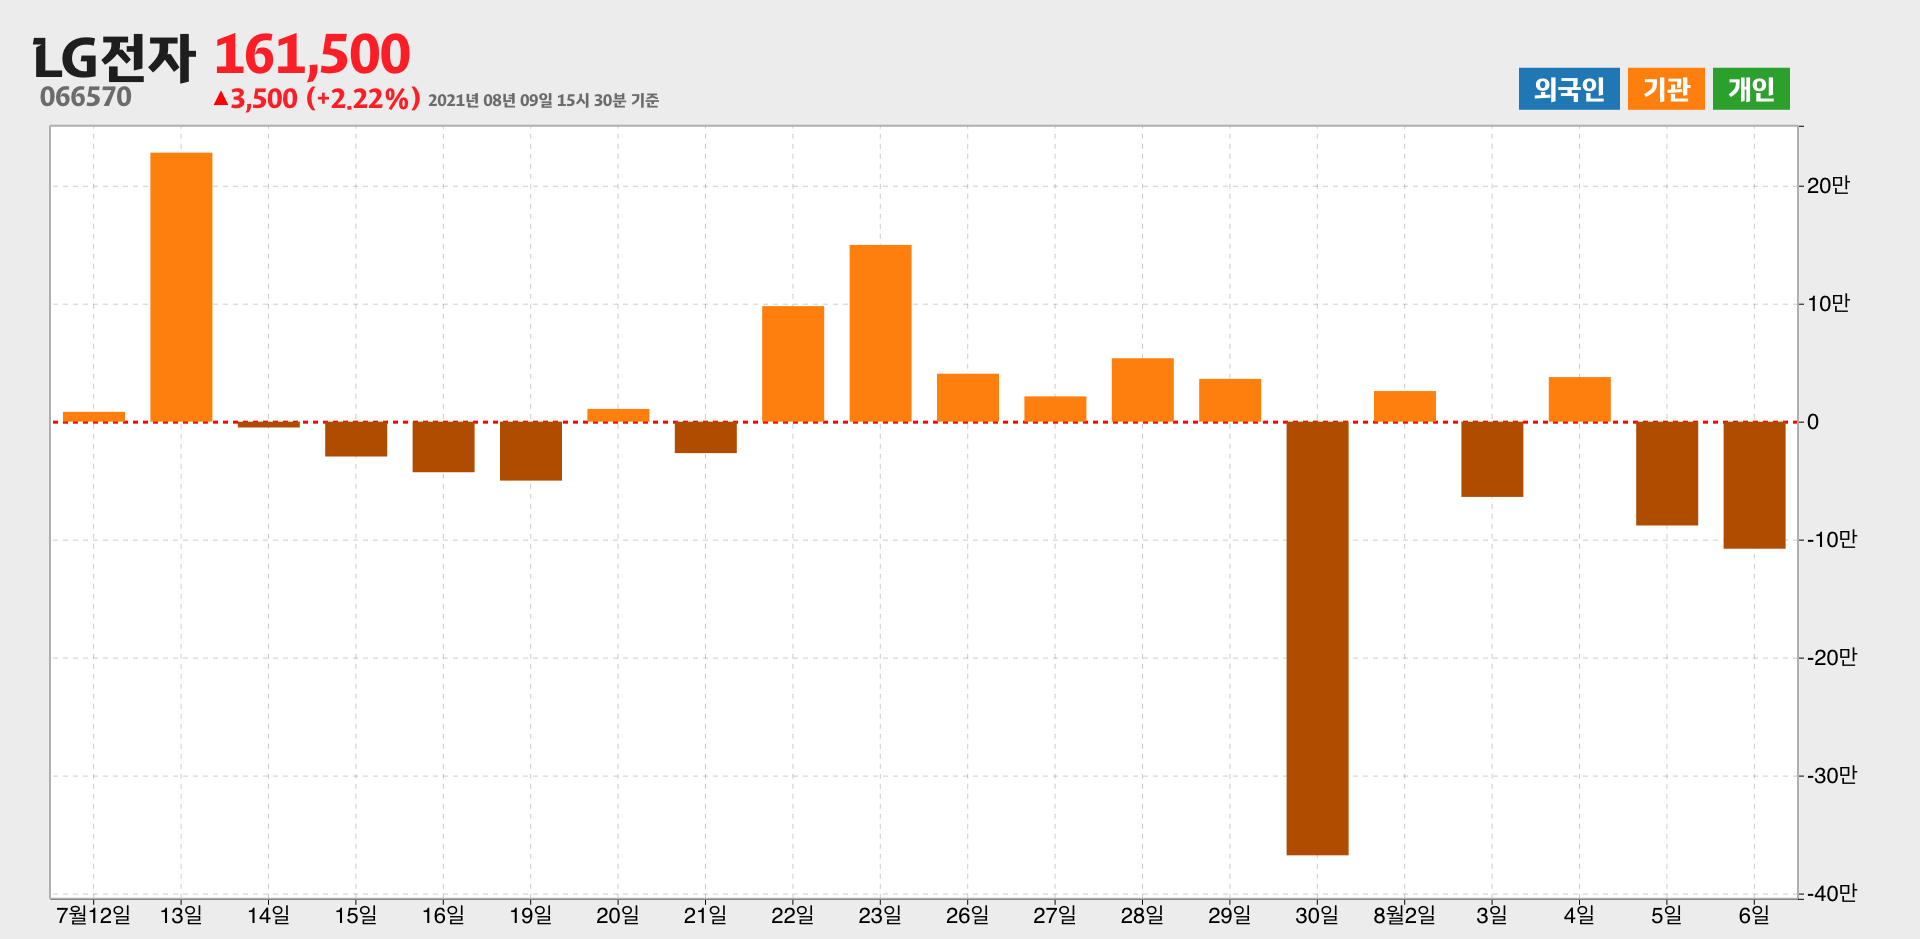Click the 27일 positive bar
The height and width of the screenshot is (939, 1920).
[1055, 409]
